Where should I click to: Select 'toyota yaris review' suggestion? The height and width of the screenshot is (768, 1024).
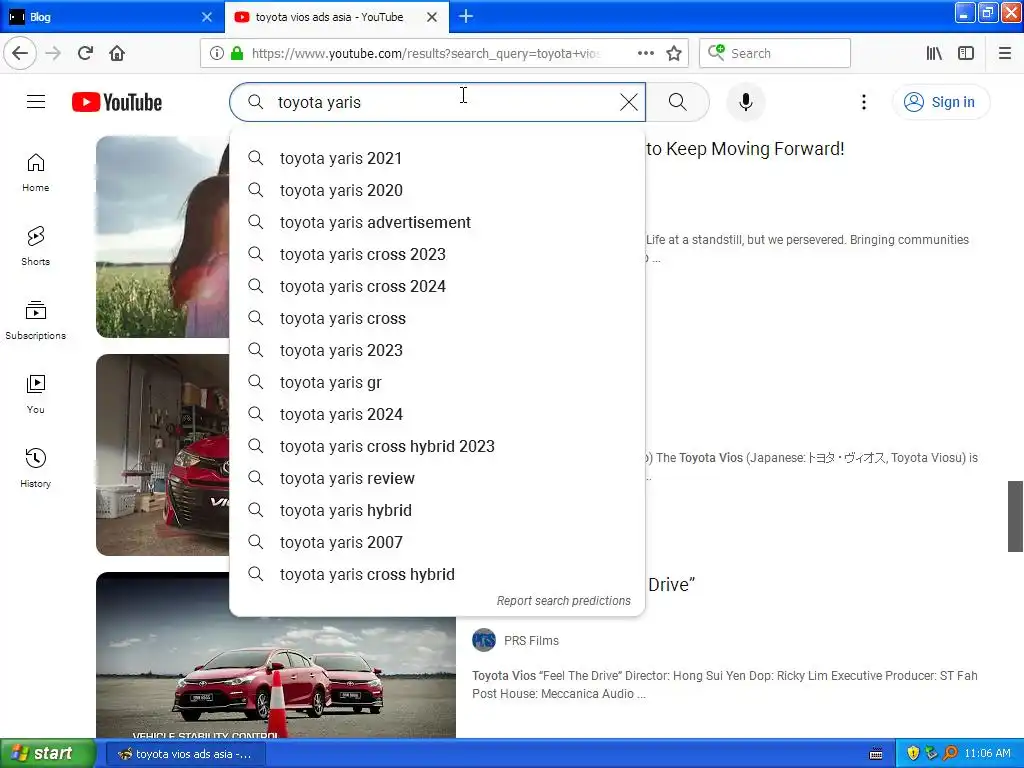(x=437, y=478)
